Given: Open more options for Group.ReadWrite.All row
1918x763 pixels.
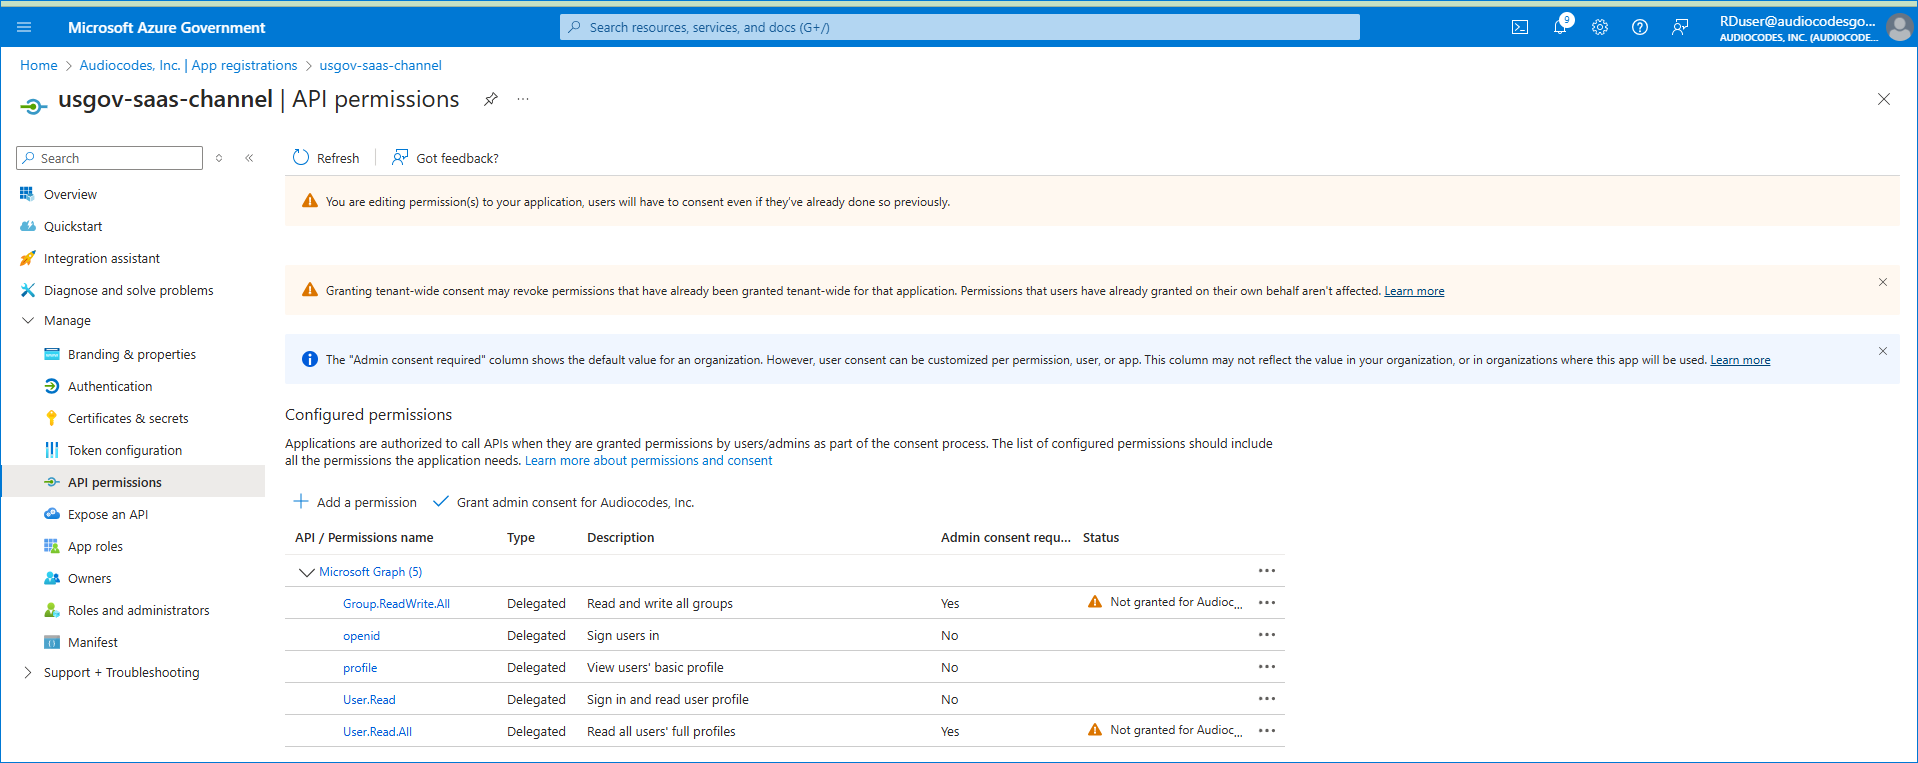Looking at the screenshot, I should click(1266, 603).
